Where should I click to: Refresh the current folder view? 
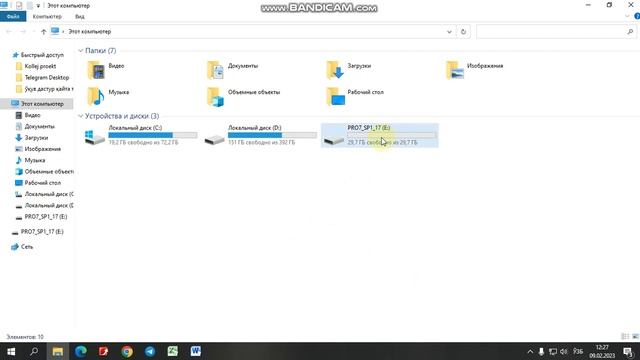463,31
